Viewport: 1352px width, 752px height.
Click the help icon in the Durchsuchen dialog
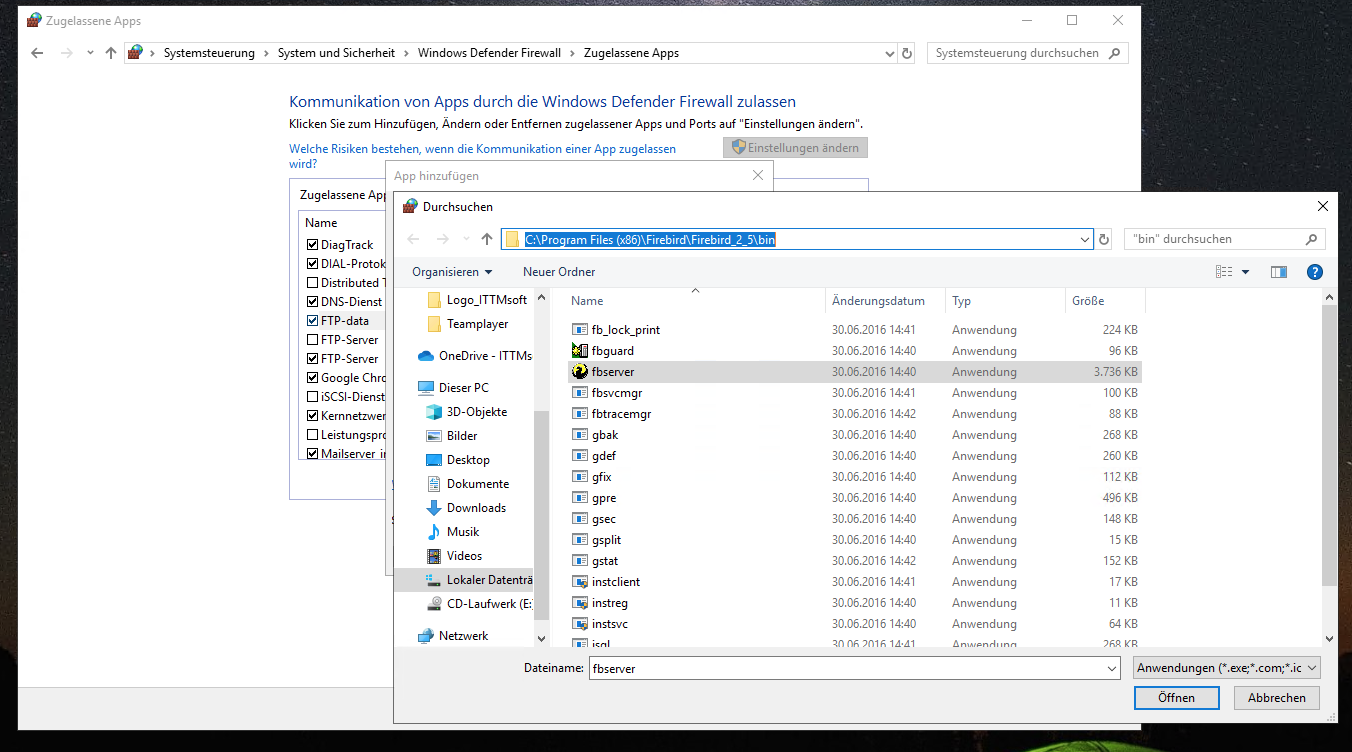point(1315,272)
